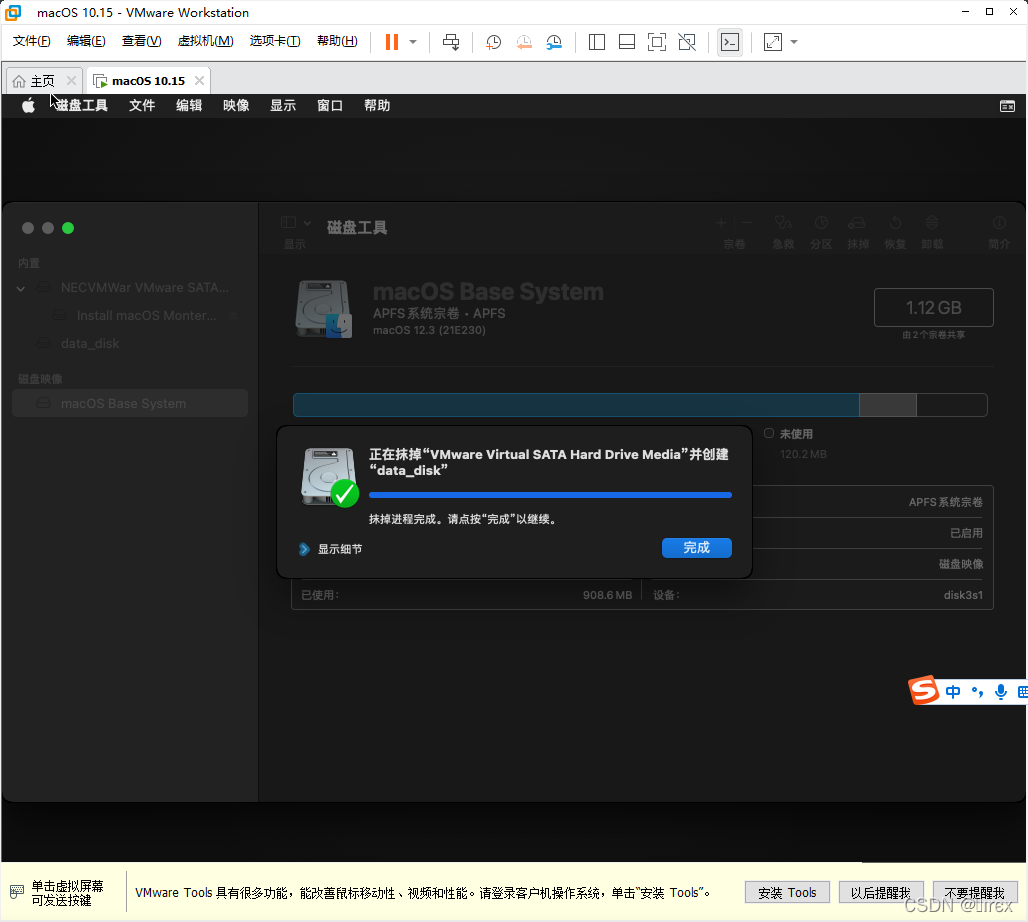Click the 急救 first aid icon

(783, 223)
